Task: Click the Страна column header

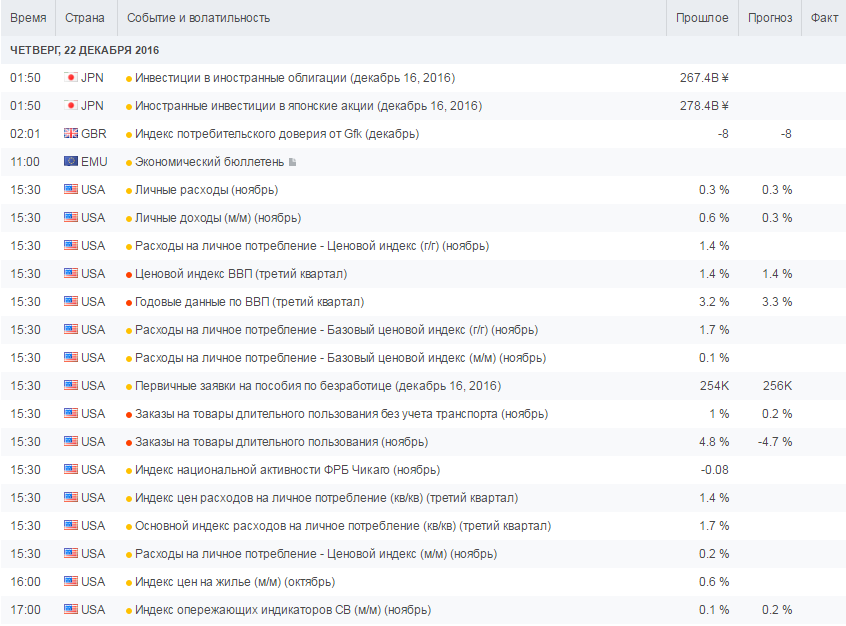Action: click(x=84, y=18)
